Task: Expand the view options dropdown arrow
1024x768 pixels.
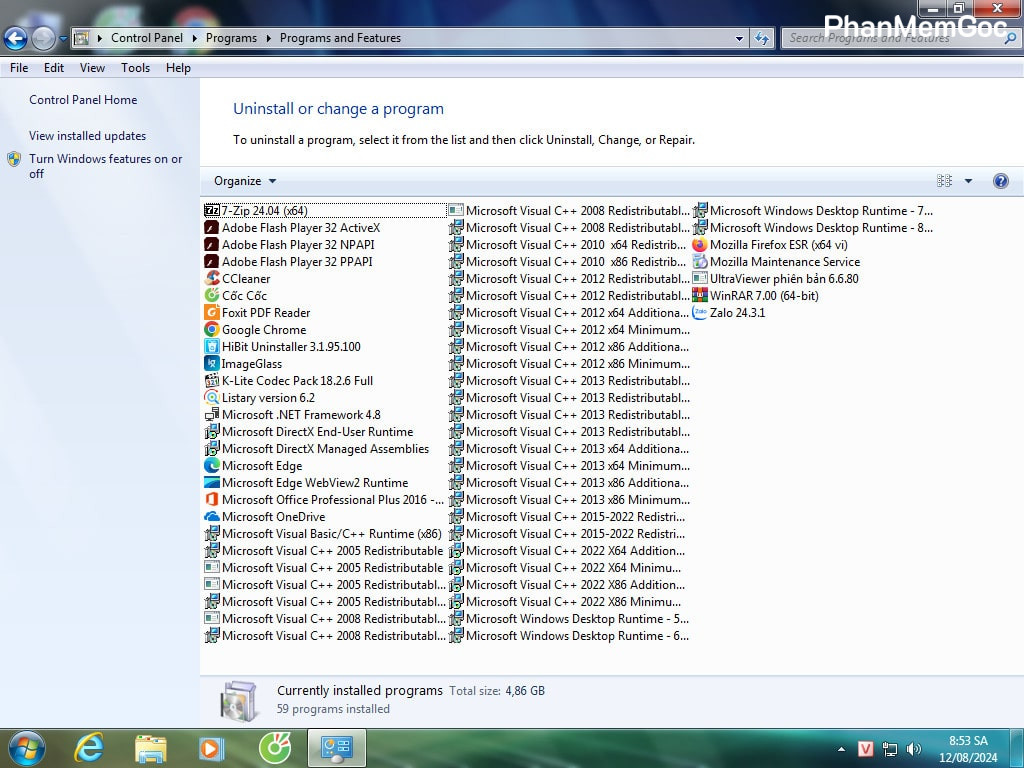Action: pos(968,181)
